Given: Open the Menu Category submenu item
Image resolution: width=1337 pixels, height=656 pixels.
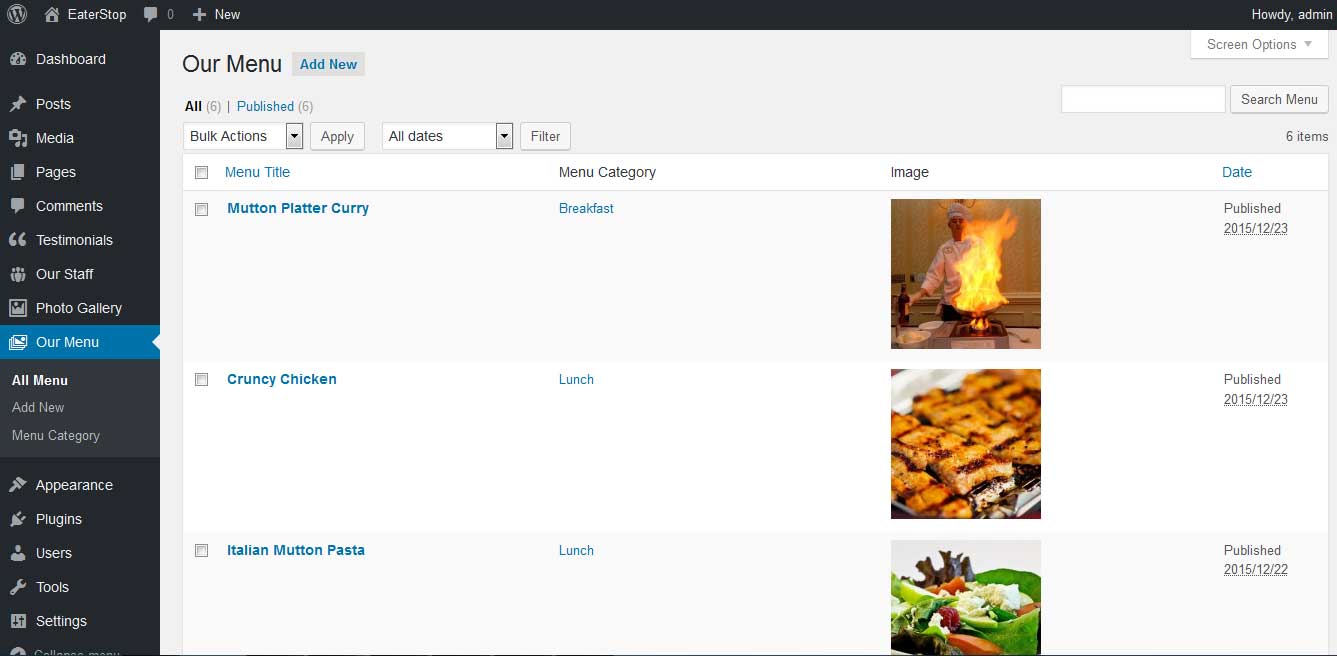Looking at the screenshot, I should 56,435.
